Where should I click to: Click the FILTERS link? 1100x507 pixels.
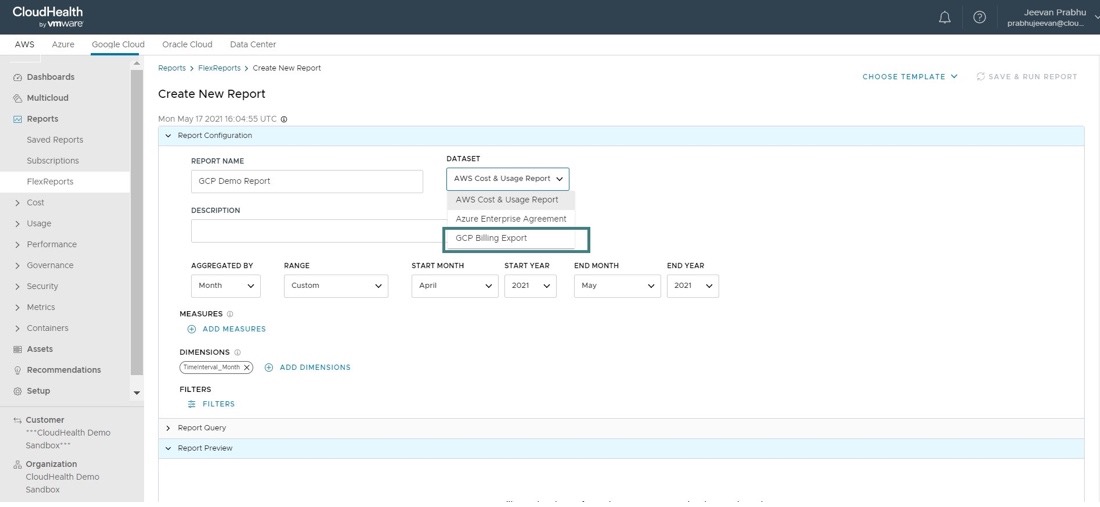pos(219,404)
